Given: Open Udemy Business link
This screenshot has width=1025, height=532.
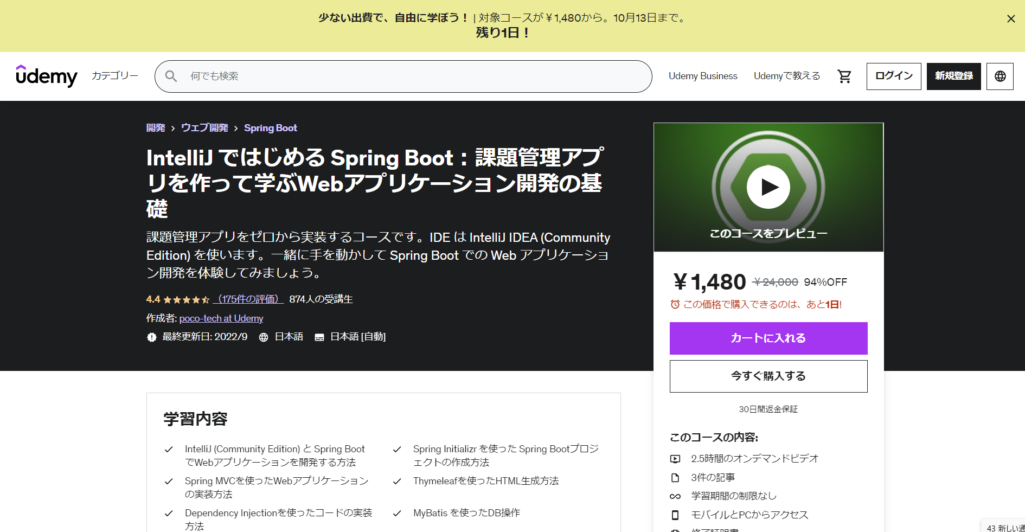Looking at the screenshot, I should [x=703, y=76].
